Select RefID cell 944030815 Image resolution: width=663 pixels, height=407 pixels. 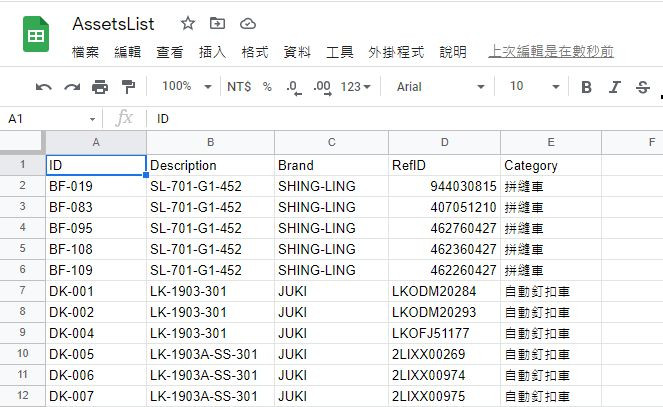click(x=444, y=186)
